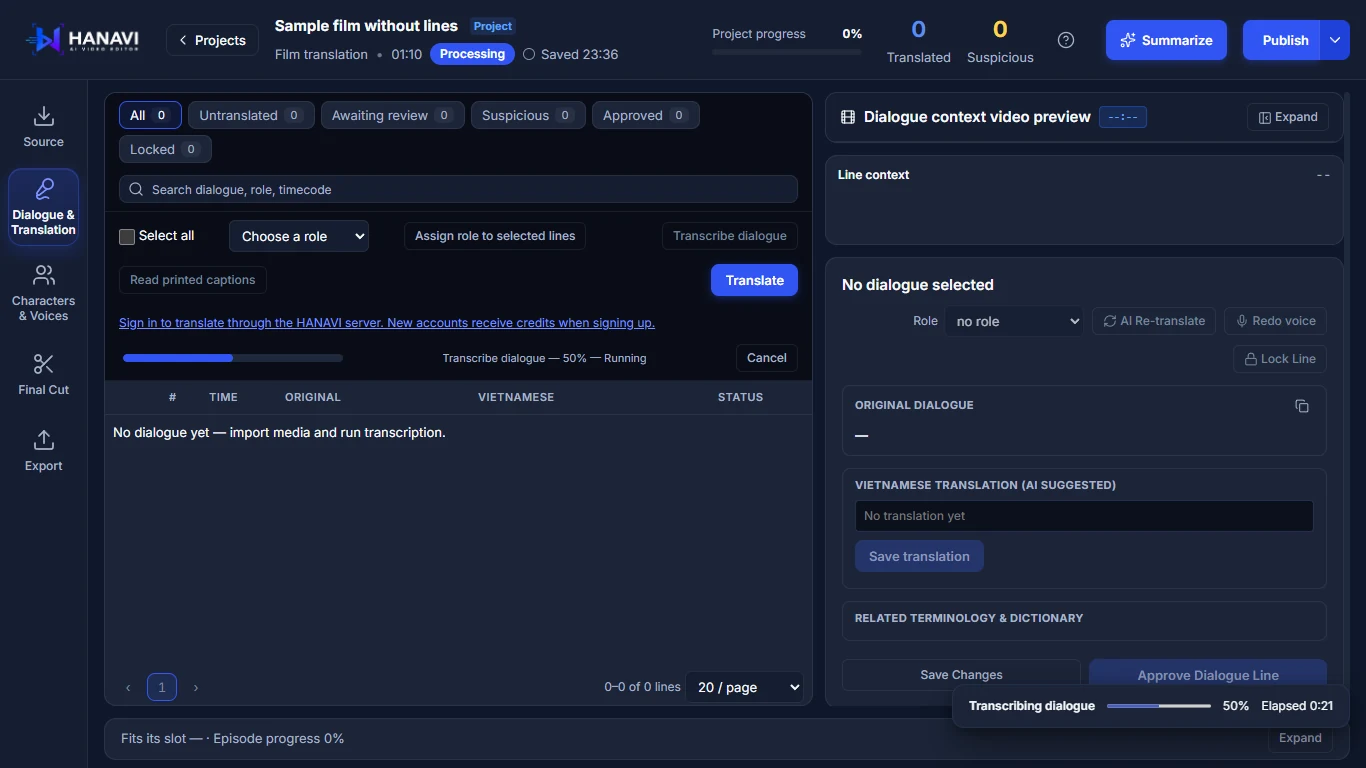The image size is (1366, 768).
Task: Click the help question mark icon
Action: (1066, 40)
